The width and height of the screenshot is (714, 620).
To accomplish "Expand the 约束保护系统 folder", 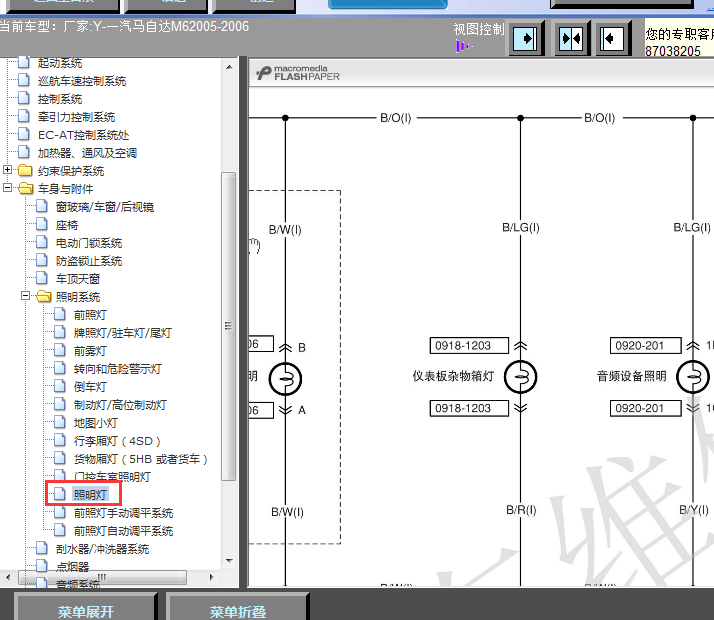I will point(7,170).
